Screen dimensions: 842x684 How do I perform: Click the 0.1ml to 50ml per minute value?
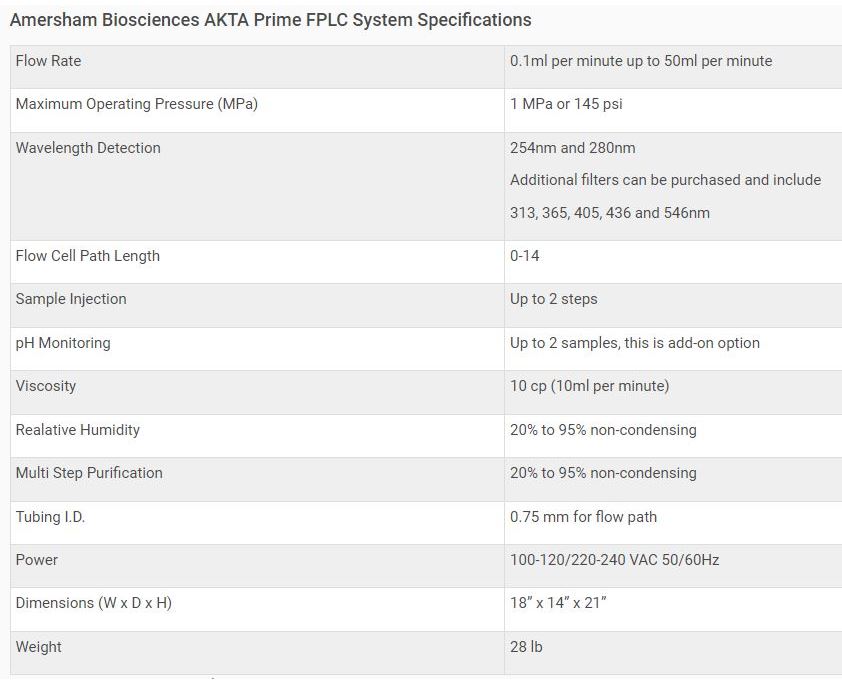coord(641,61)
